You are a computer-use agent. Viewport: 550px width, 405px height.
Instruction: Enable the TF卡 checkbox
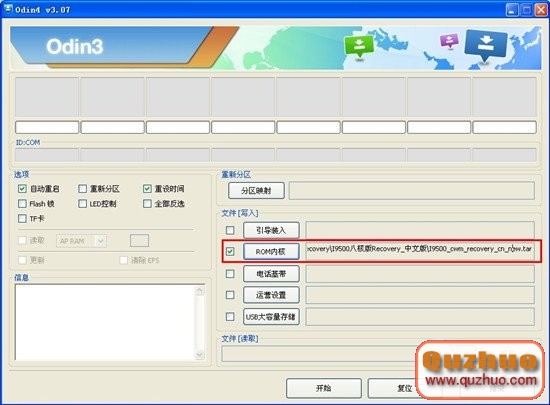22,218
